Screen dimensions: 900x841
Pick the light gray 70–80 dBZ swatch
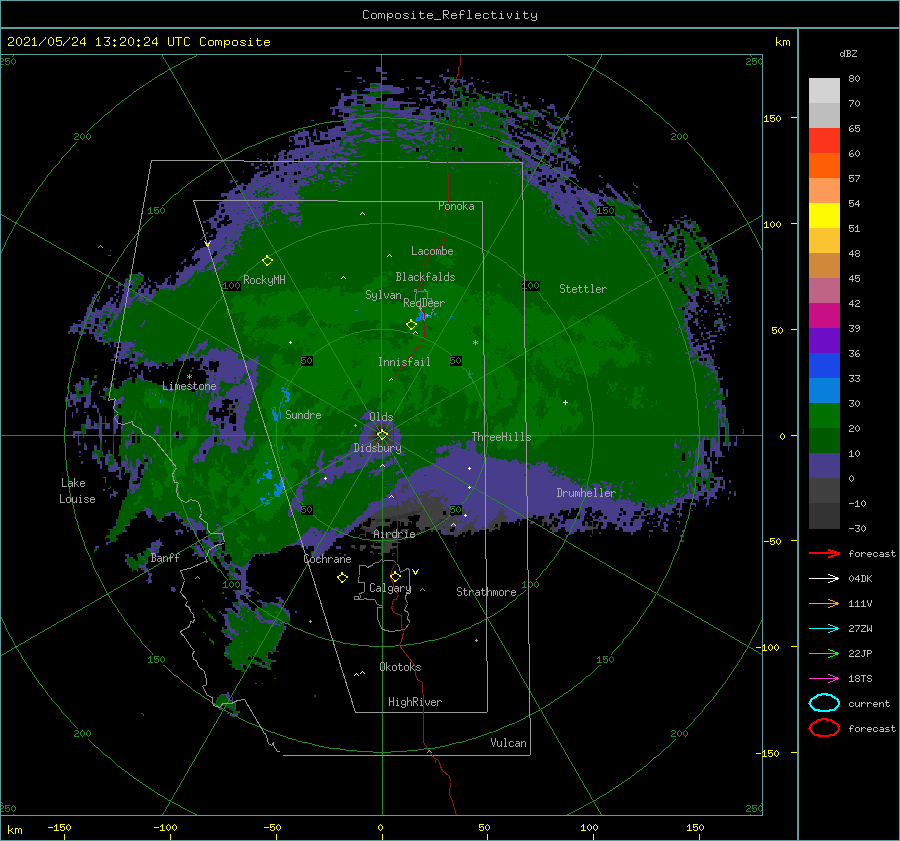(824, 91)
